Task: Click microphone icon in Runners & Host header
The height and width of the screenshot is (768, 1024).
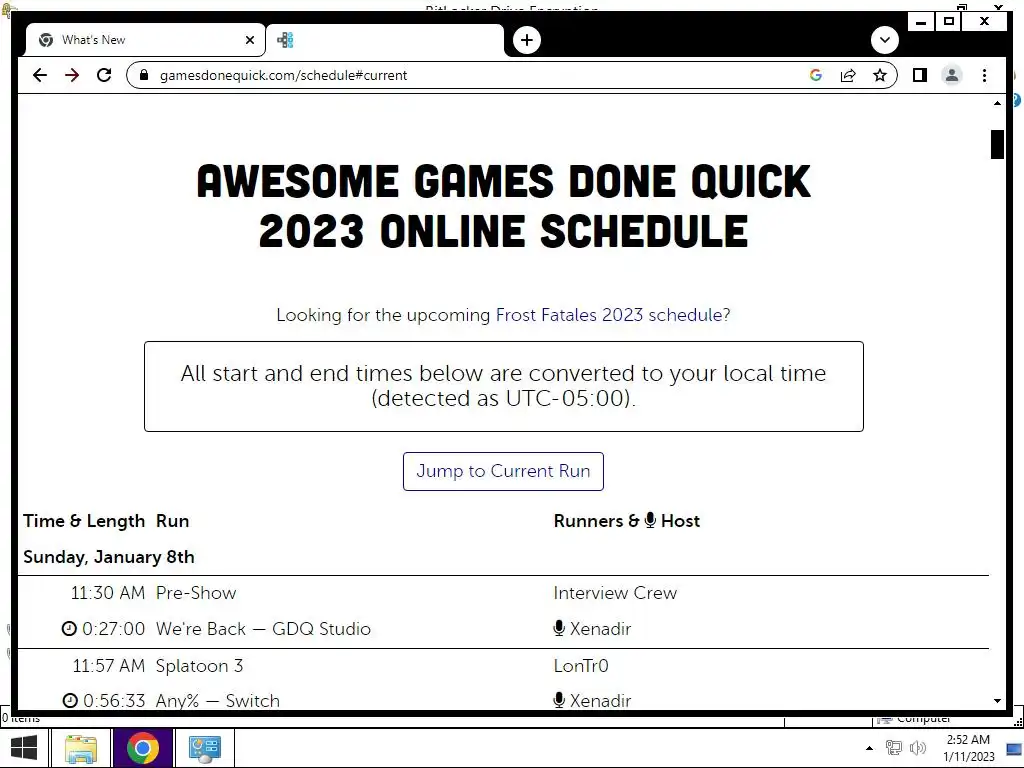Action: 650,520
